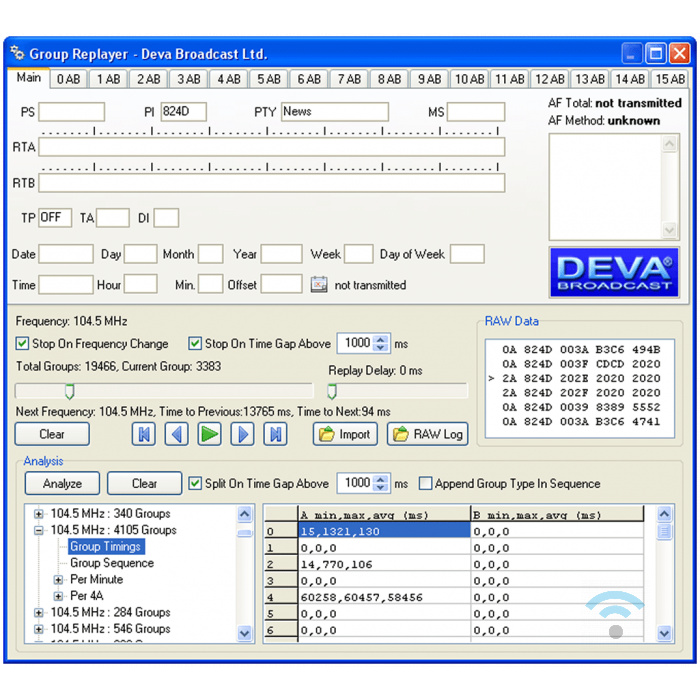
Task: Jump to the first group in playback
Action: pos(144,434)
